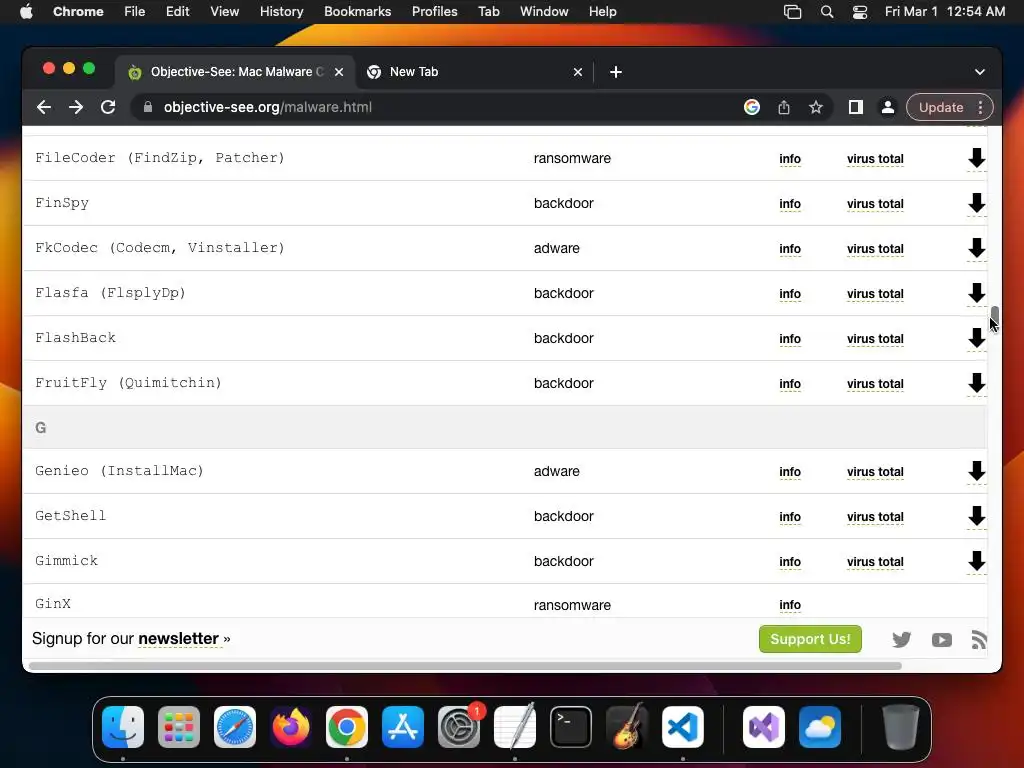The image size is (1024, 768).
Task: Share this page via share icon
Action: [x=784, y=107]
